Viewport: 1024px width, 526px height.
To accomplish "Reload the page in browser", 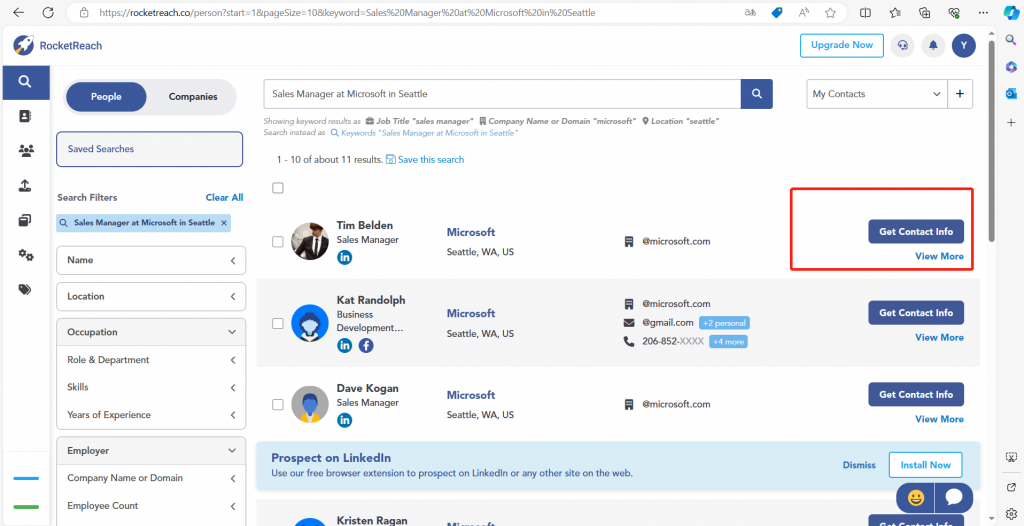I will (48, 12).
